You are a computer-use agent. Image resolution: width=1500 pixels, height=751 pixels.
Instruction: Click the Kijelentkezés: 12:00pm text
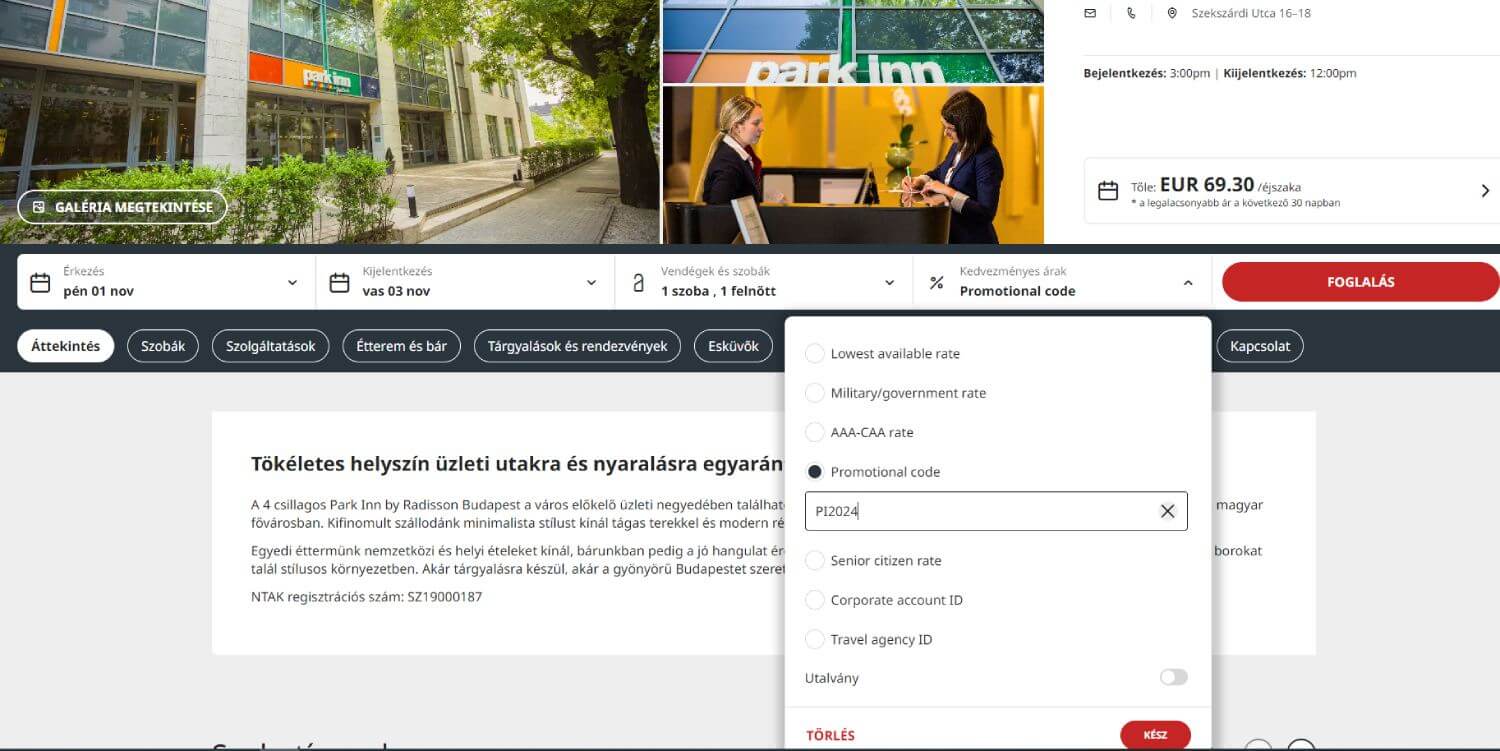[x=1289, y=73]
